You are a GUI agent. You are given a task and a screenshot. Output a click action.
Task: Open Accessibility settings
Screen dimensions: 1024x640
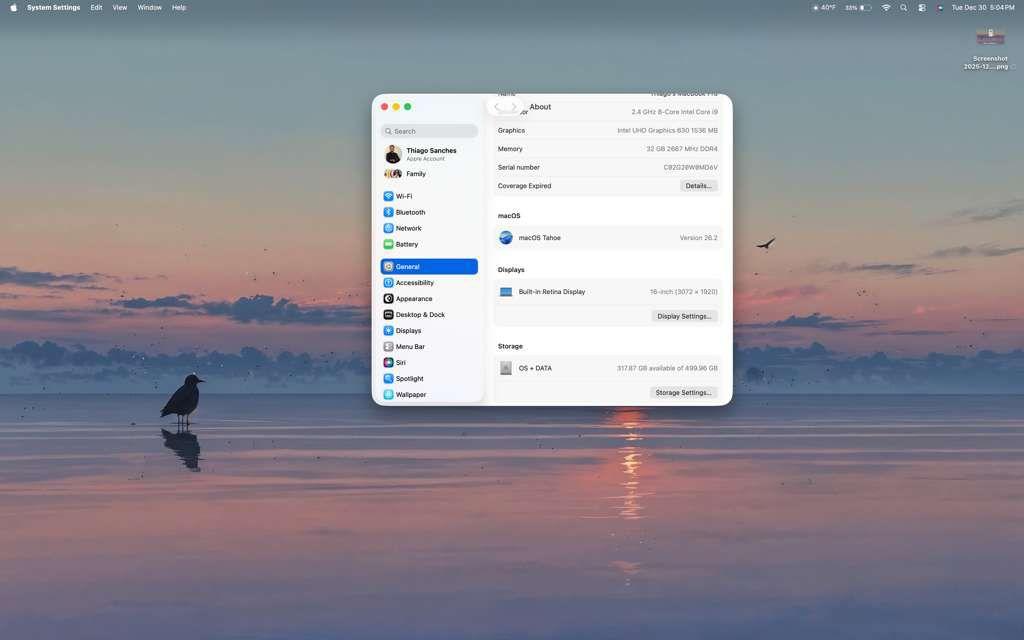[x=414, y=283]
